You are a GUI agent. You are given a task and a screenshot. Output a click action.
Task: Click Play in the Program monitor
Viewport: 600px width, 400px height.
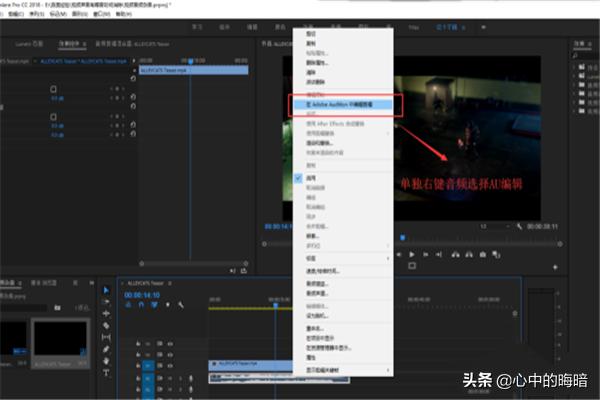[412, 254]
